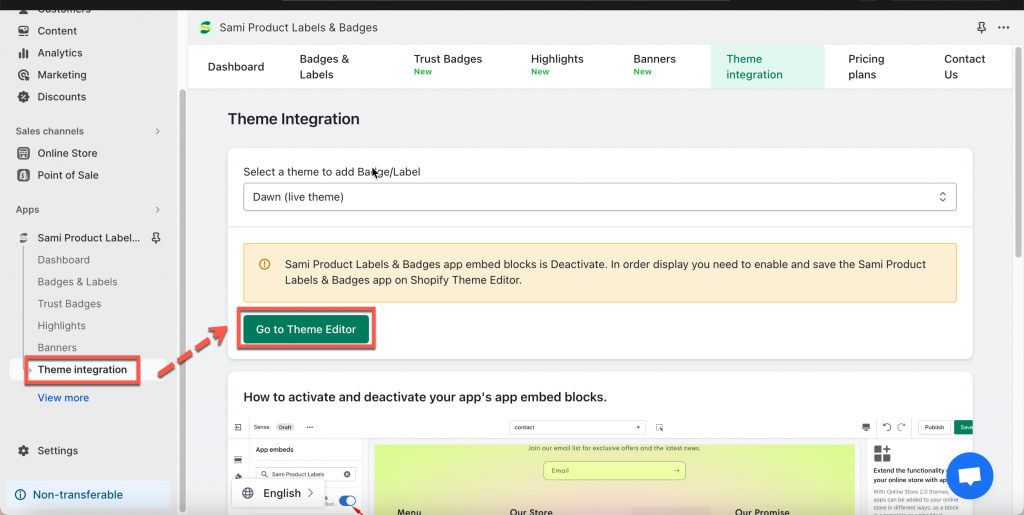Open the three-dot more menu in header
Image resolution: width=1024 pixels, height=515 pixels.
tap(1004, 27)
